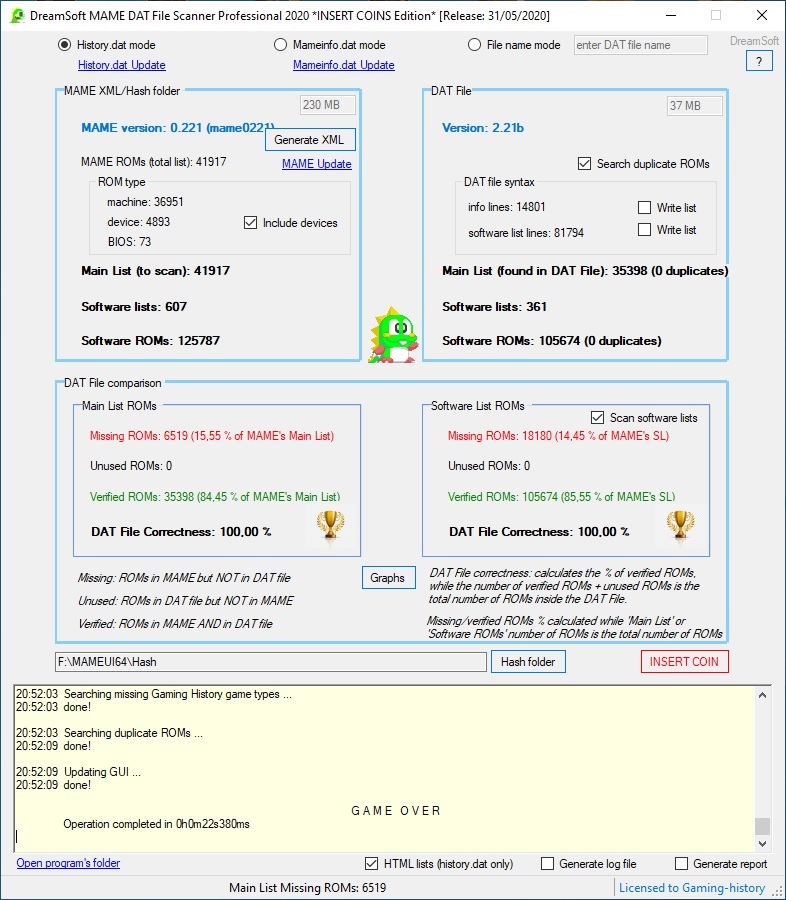Click 'Operation completed in 0h0m22s380ms' log line
This screenshot has height=900, width=786.
(x=156, y=824)
